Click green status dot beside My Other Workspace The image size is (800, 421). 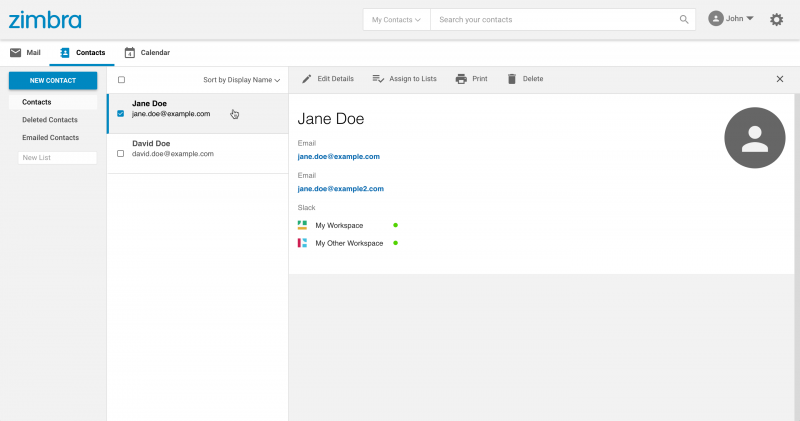395,243
